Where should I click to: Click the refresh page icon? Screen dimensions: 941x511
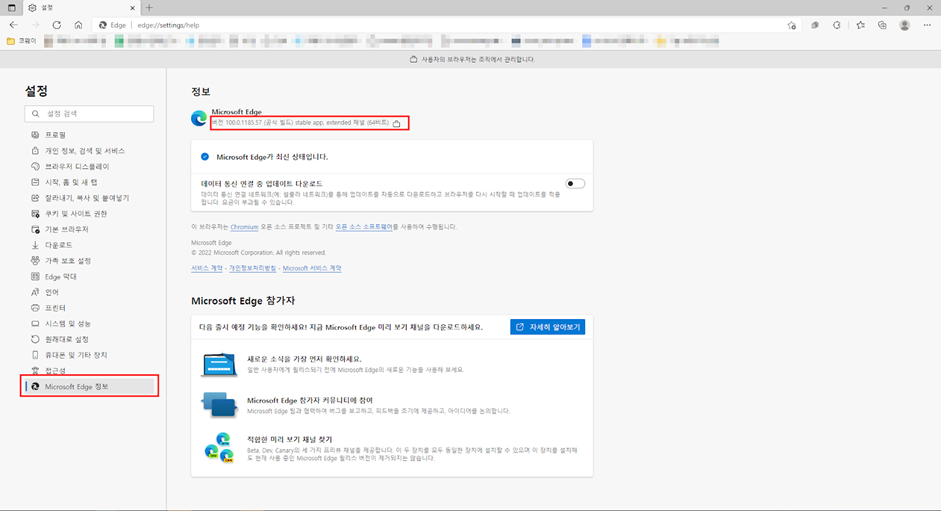coord(56,25)
